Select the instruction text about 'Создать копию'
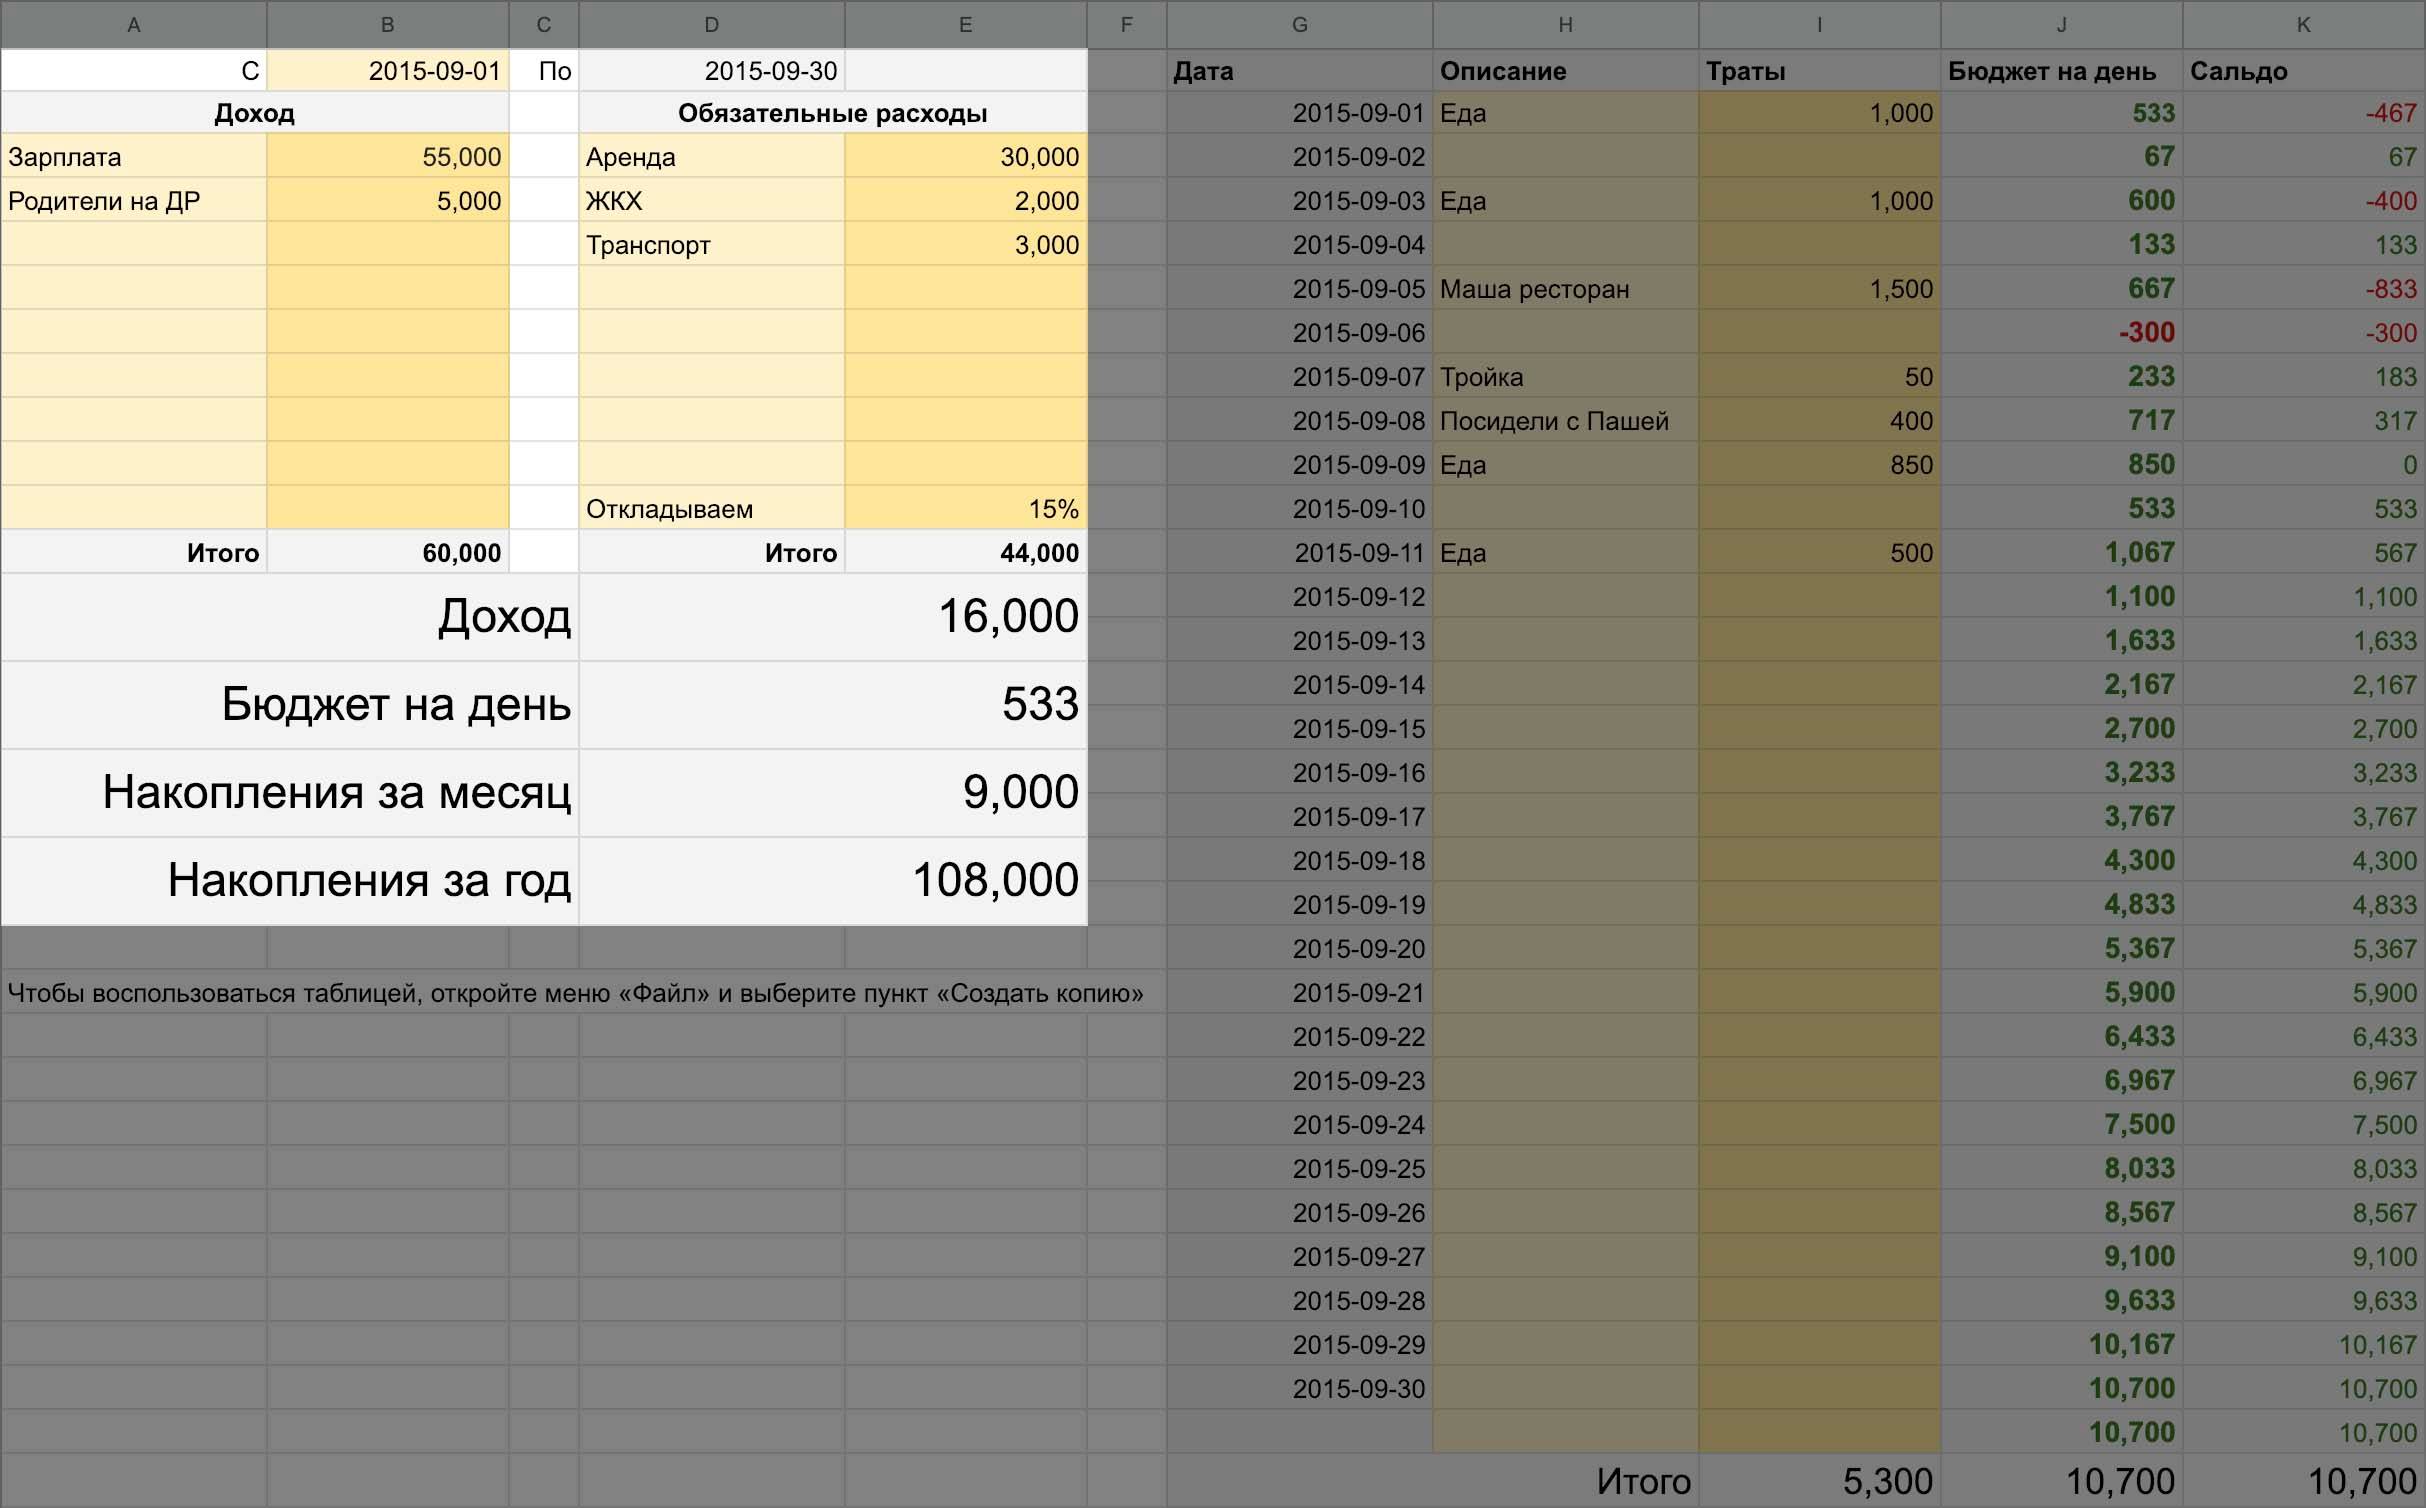This screenshot has width=2426, height=1508. (576, 993)
